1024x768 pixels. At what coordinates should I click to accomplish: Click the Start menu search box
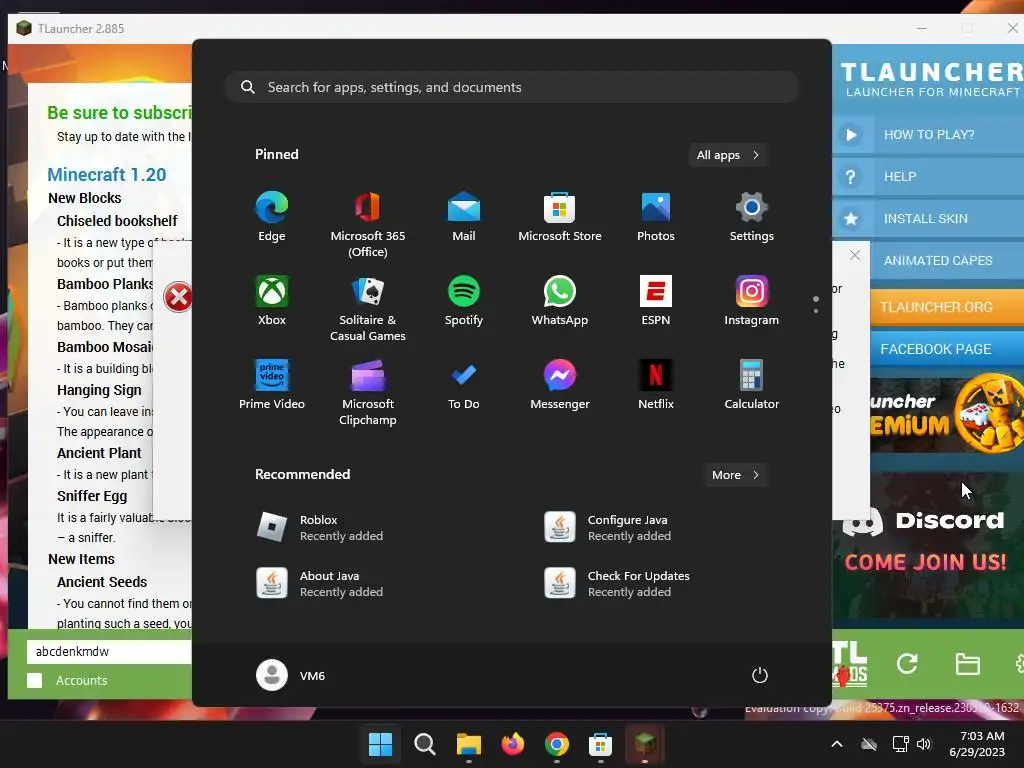pyautogui.click(x=512, y=88)
